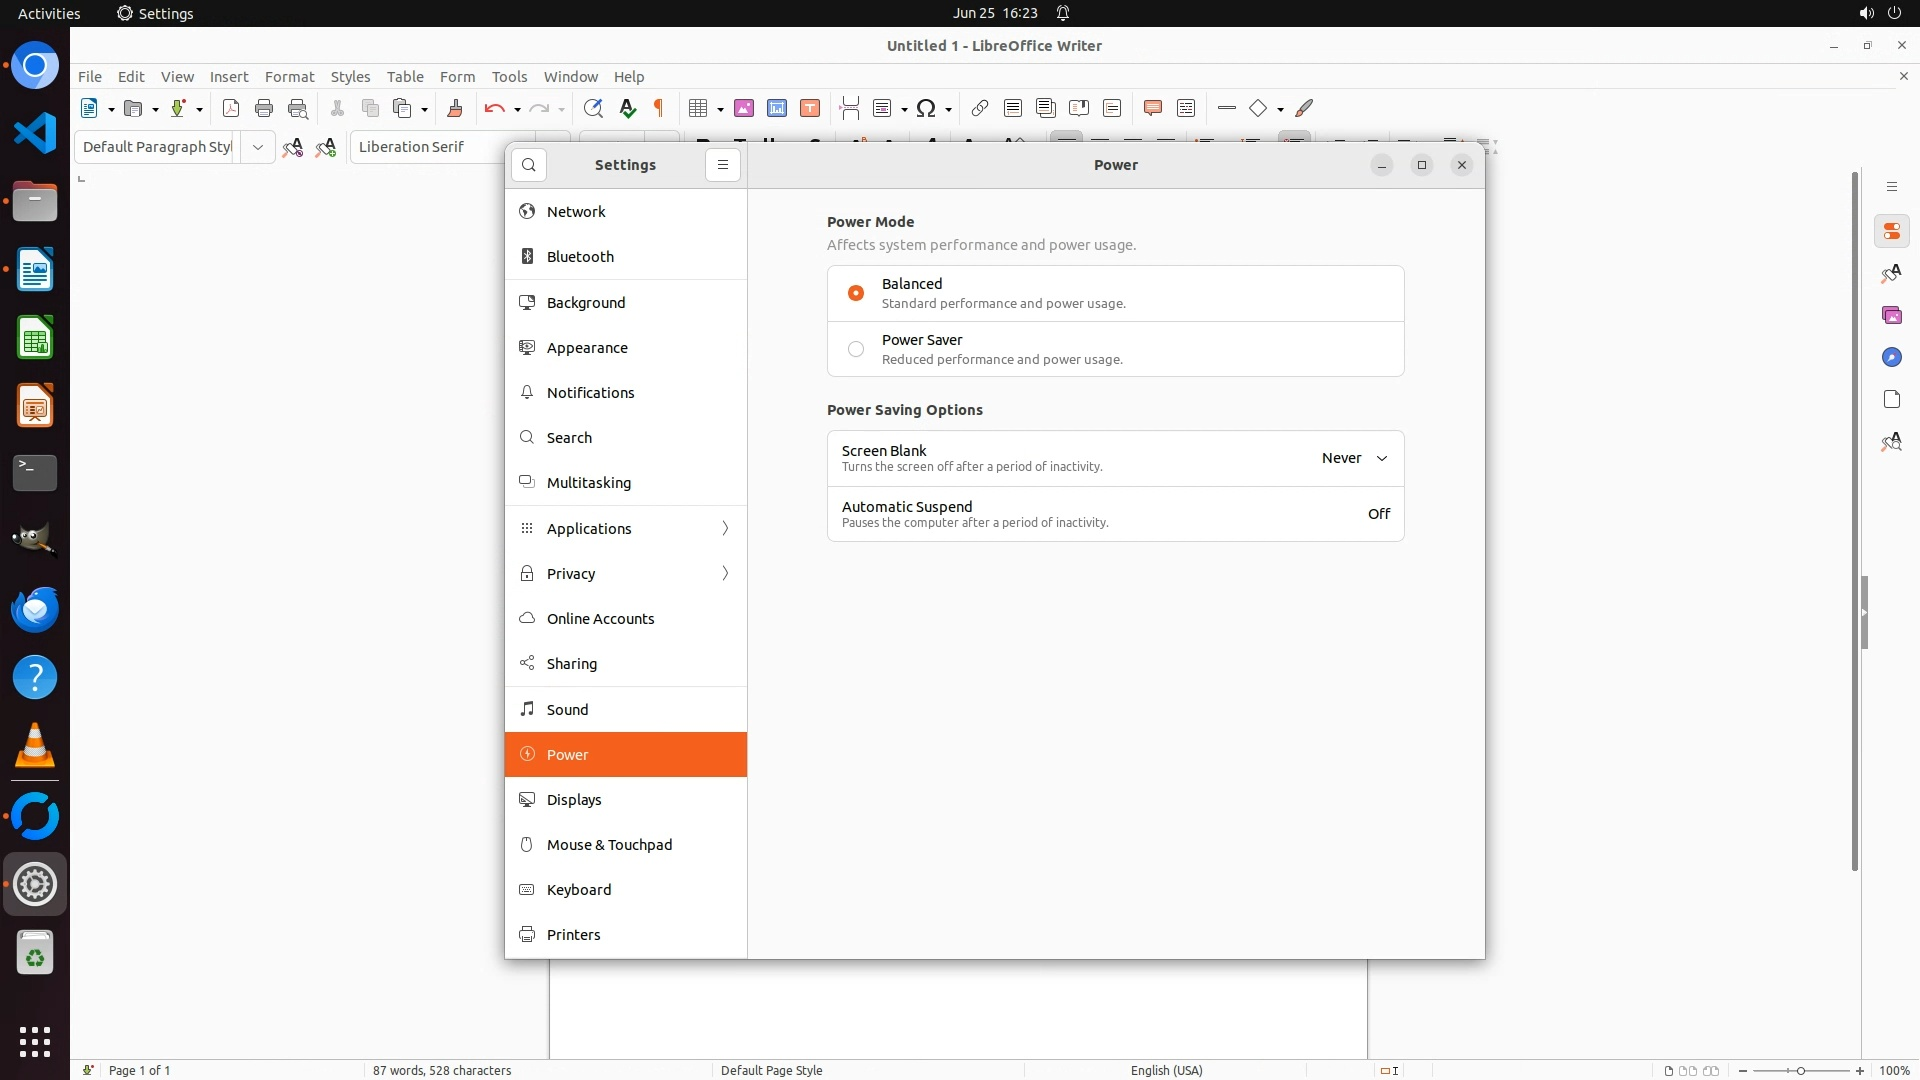Open the Settings hamburger menu
This screenshot has height=1080, width=1920.
[x=722, y=165]
